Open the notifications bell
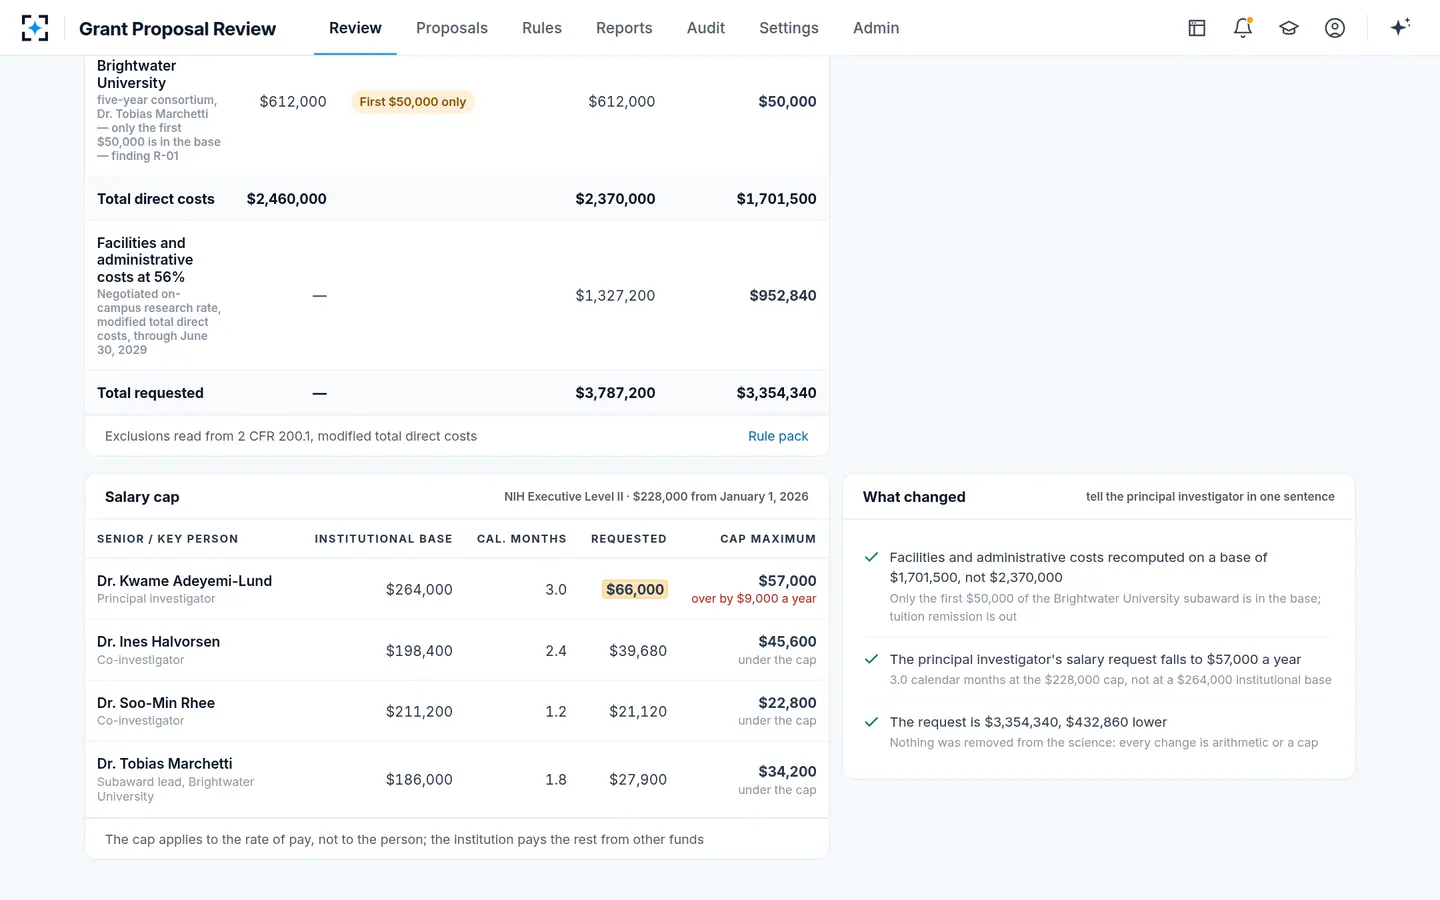This screenshot has width=1440, height=900. pyautogui.click(x=1243, y=28)
